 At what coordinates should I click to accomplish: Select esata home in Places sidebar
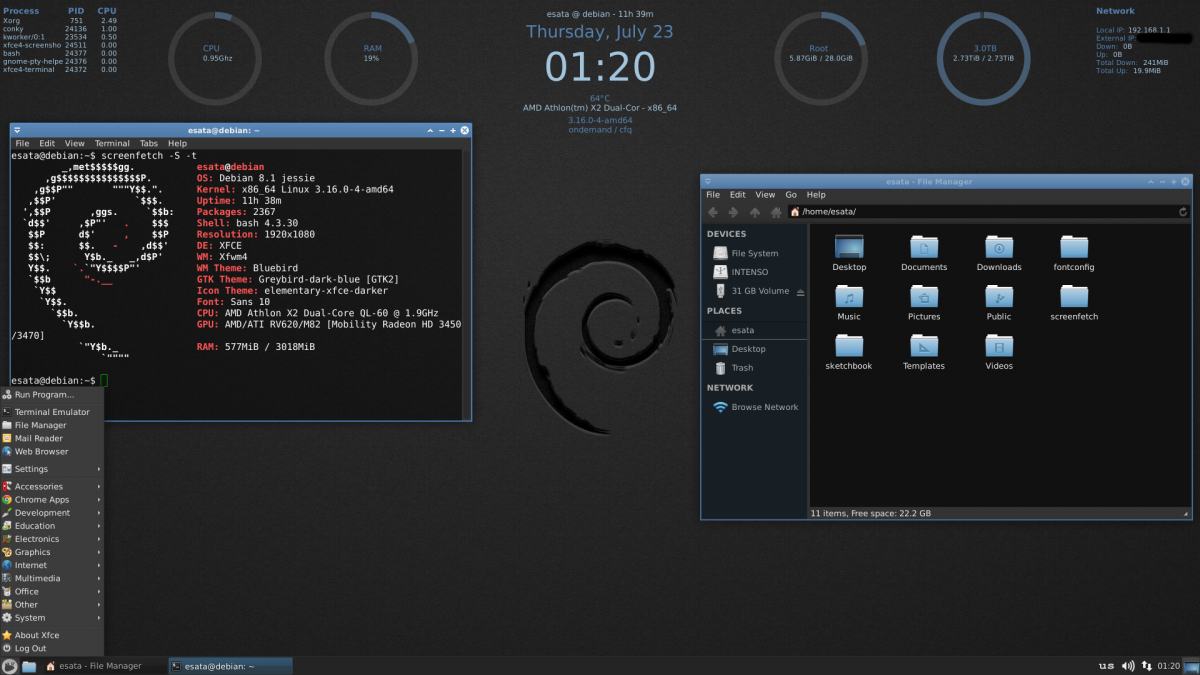click(755, 330)
